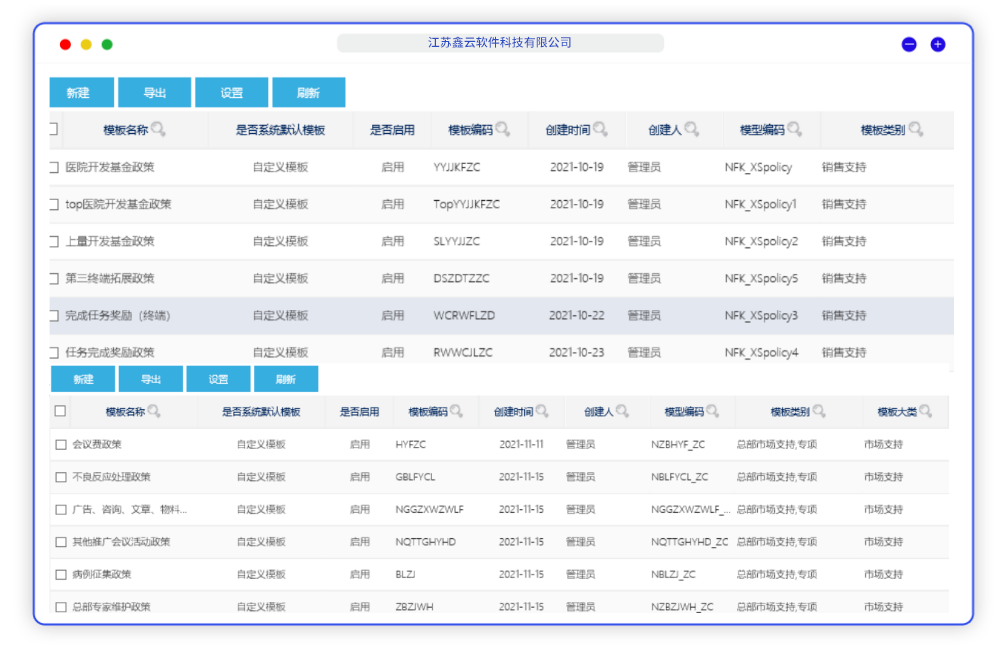The width and height of the screenshot is (1000, 656).
Task: Click the blue plus icon in title bar
Action: click(937, 44)
